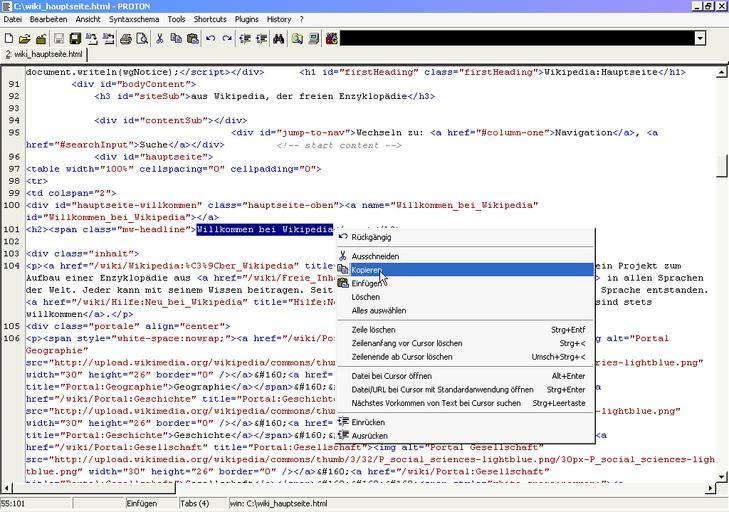Click the code line <div class="inhalt">
The height and width of the screenshot is (512, 729).
coord(83,253)
